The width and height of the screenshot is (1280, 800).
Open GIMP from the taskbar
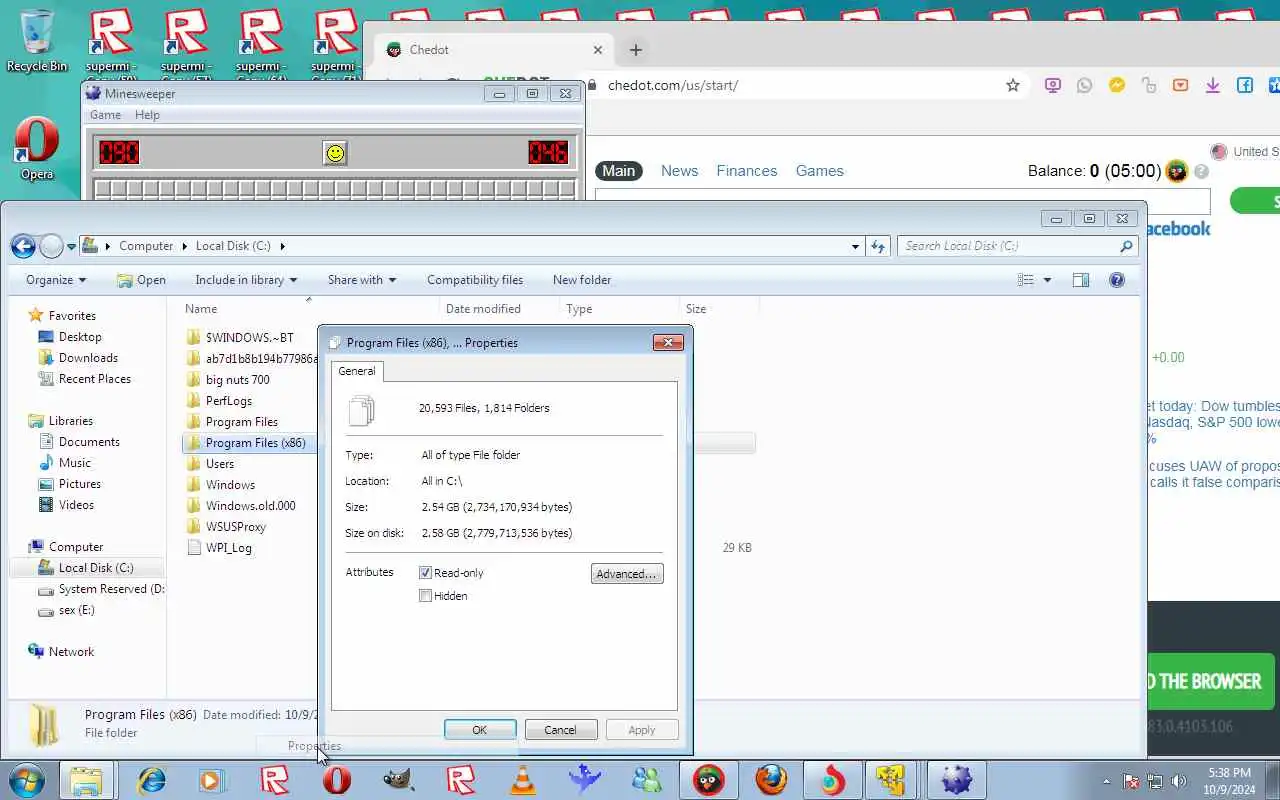(399, 780)
